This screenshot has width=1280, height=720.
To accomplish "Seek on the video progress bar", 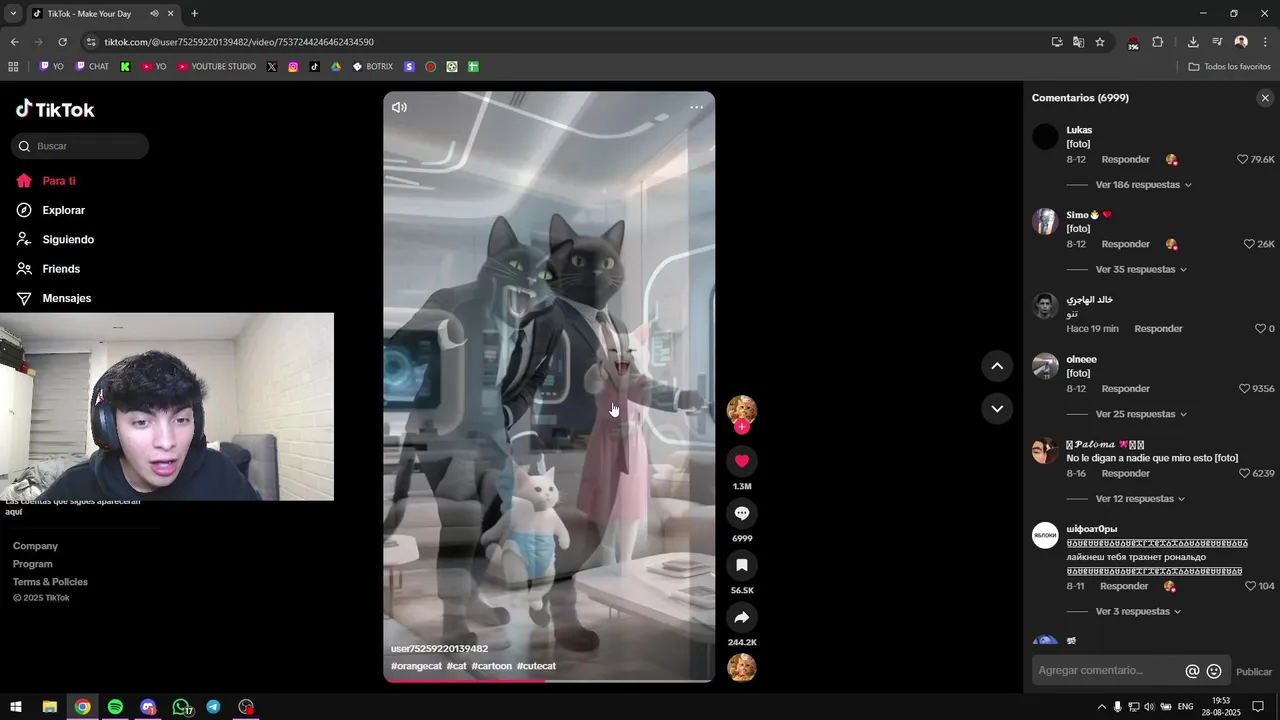I will (549, 681).
